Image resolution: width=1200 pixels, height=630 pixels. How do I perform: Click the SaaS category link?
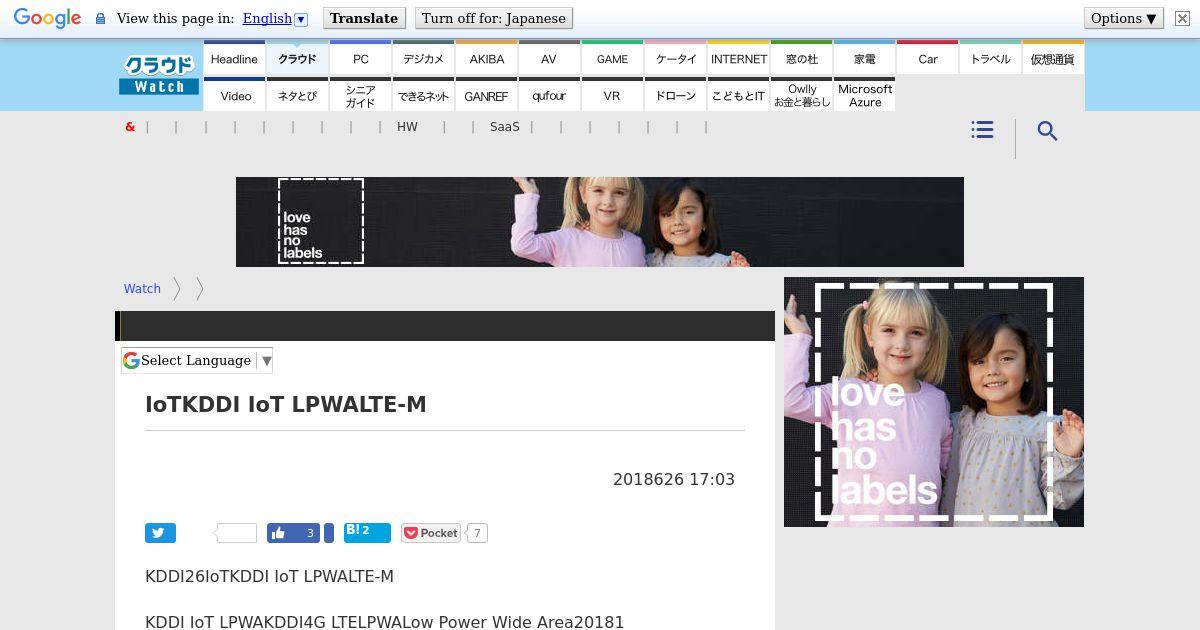(x=505, y=127)
